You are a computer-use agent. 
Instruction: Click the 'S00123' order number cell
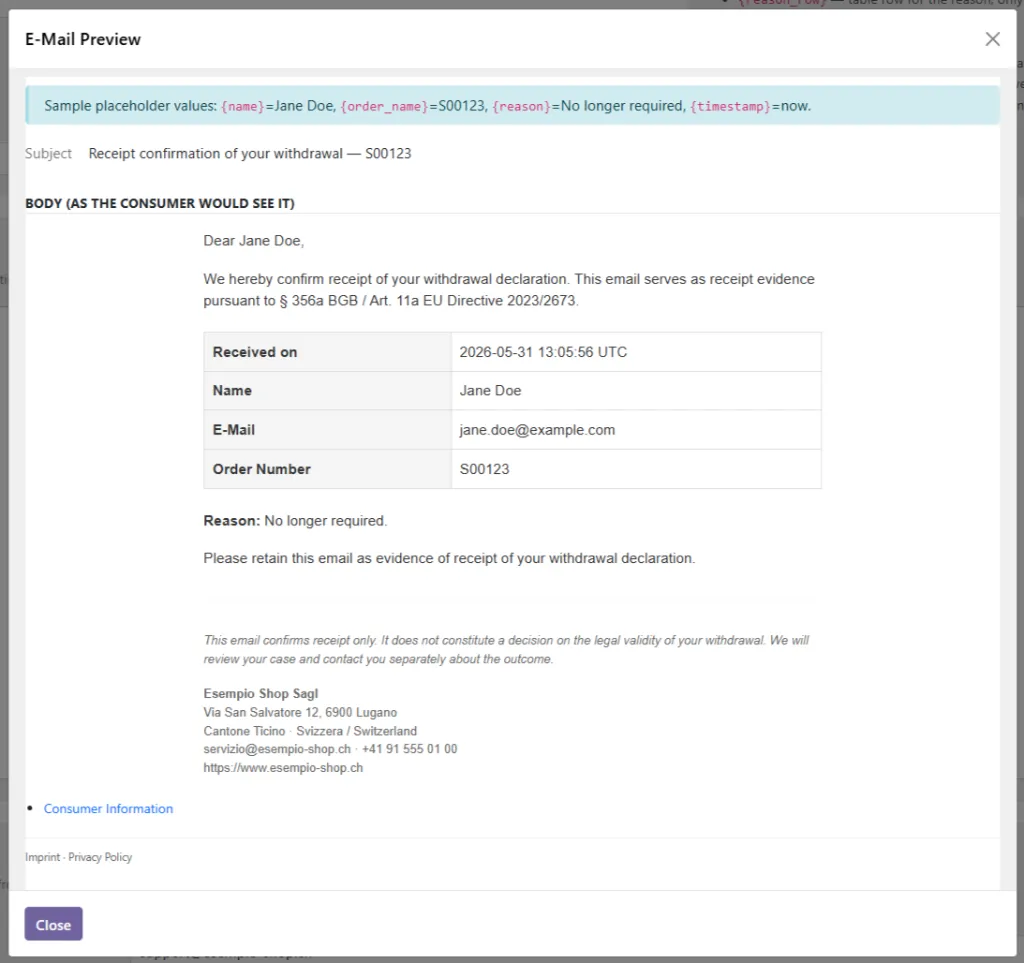click(636, 469)
